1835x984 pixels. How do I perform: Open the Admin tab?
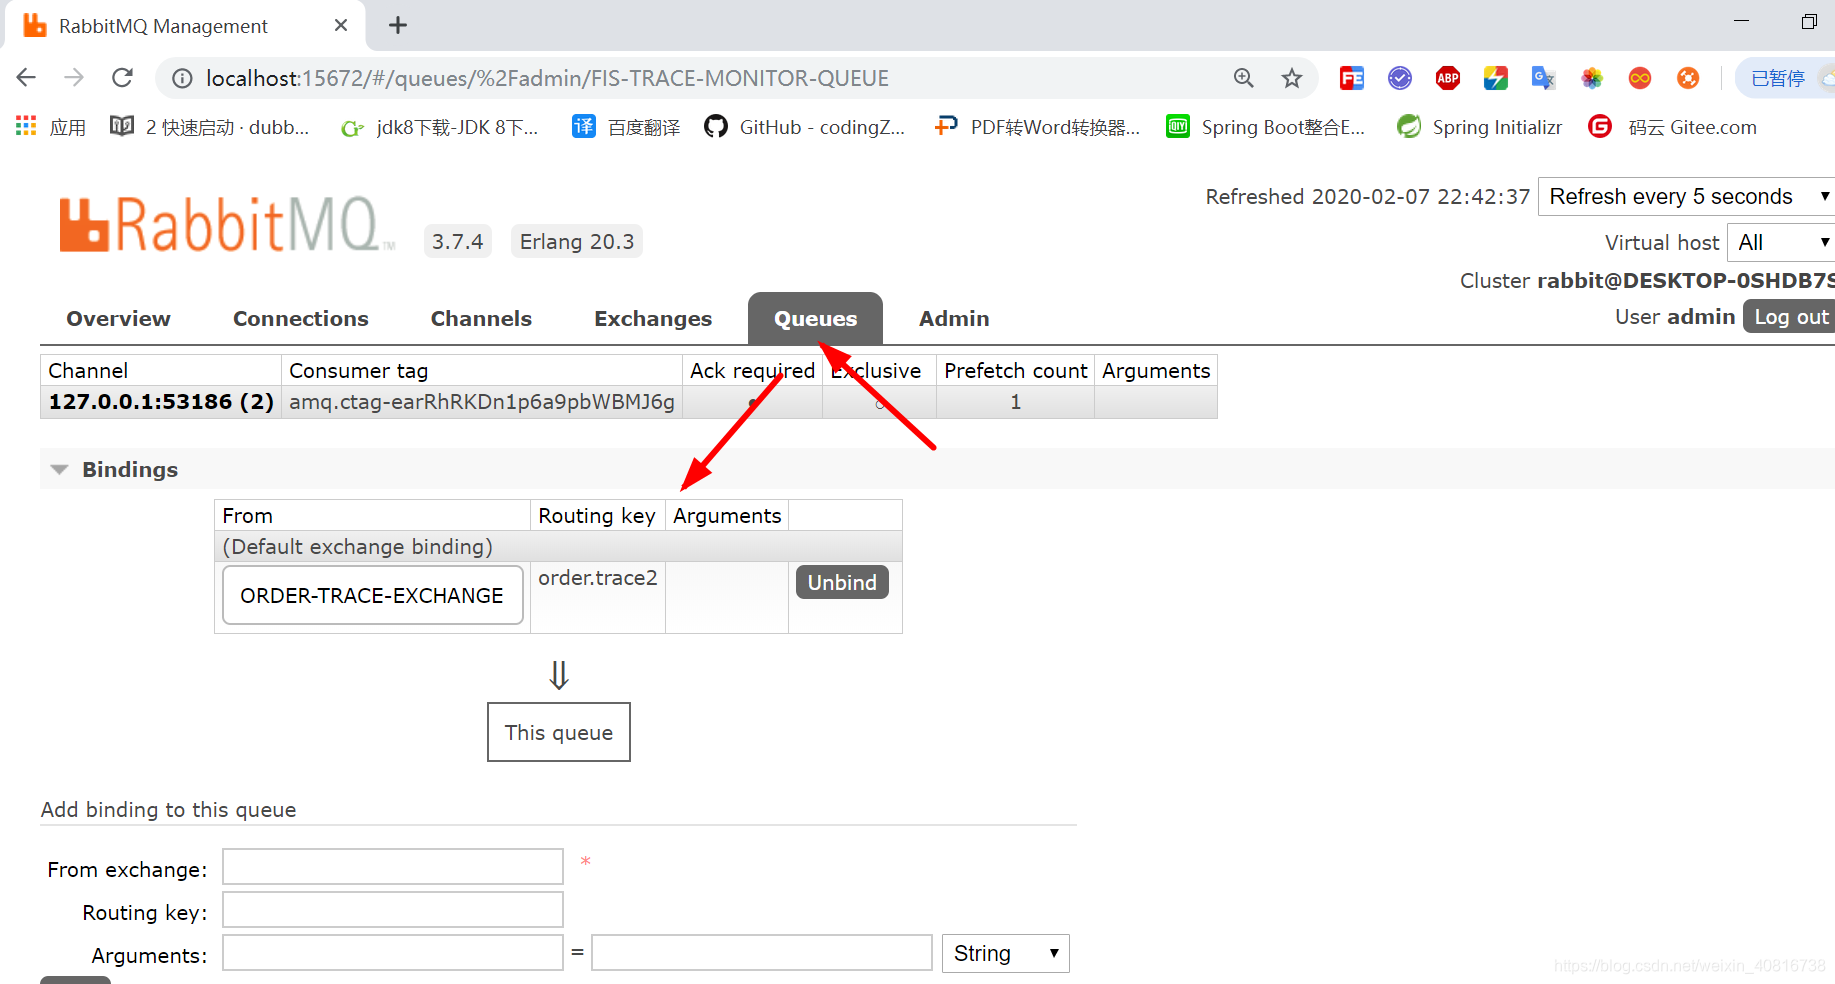pyautogui.click(x=954, y=318)
